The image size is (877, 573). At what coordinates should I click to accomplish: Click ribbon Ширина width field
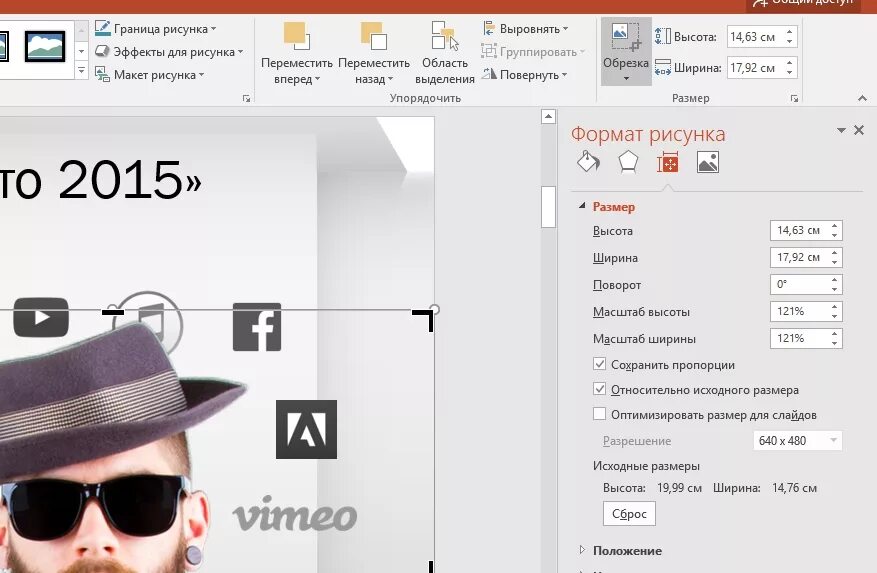pos(755,68)
